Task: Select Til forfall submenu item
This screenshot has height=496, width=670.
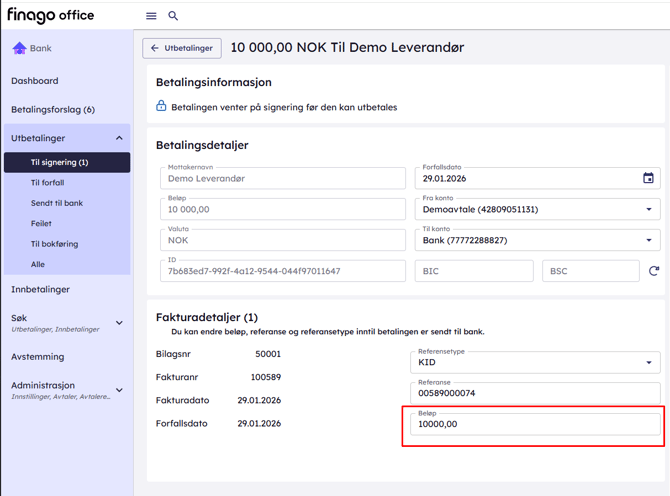Action: point(47,183)
